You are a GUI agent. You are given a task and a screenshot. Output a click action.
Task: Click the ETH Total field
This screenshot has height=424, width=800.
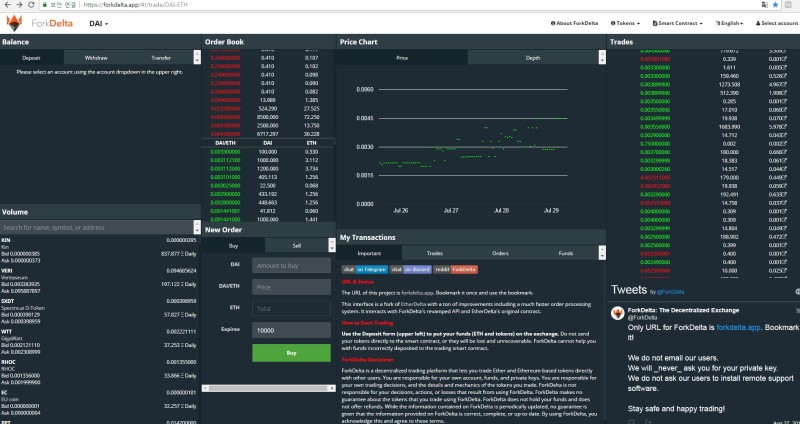[291, 309]
